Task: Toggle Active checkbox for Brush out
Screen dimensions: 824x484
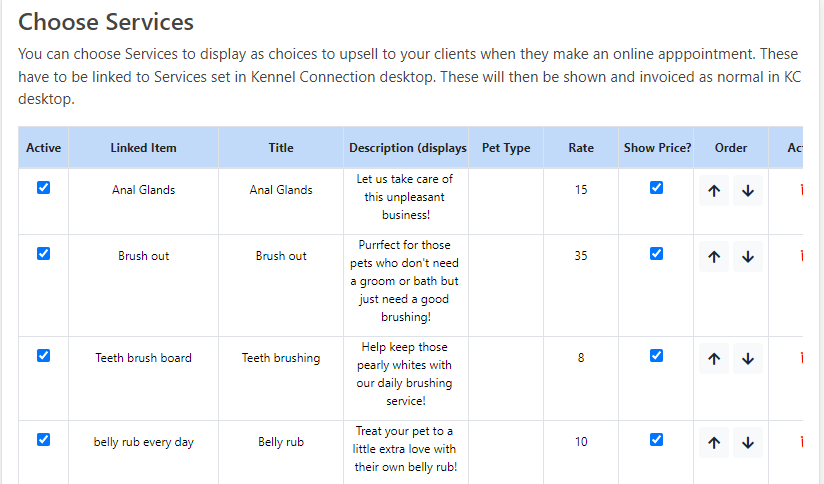Action: click(x=44, y=254)
